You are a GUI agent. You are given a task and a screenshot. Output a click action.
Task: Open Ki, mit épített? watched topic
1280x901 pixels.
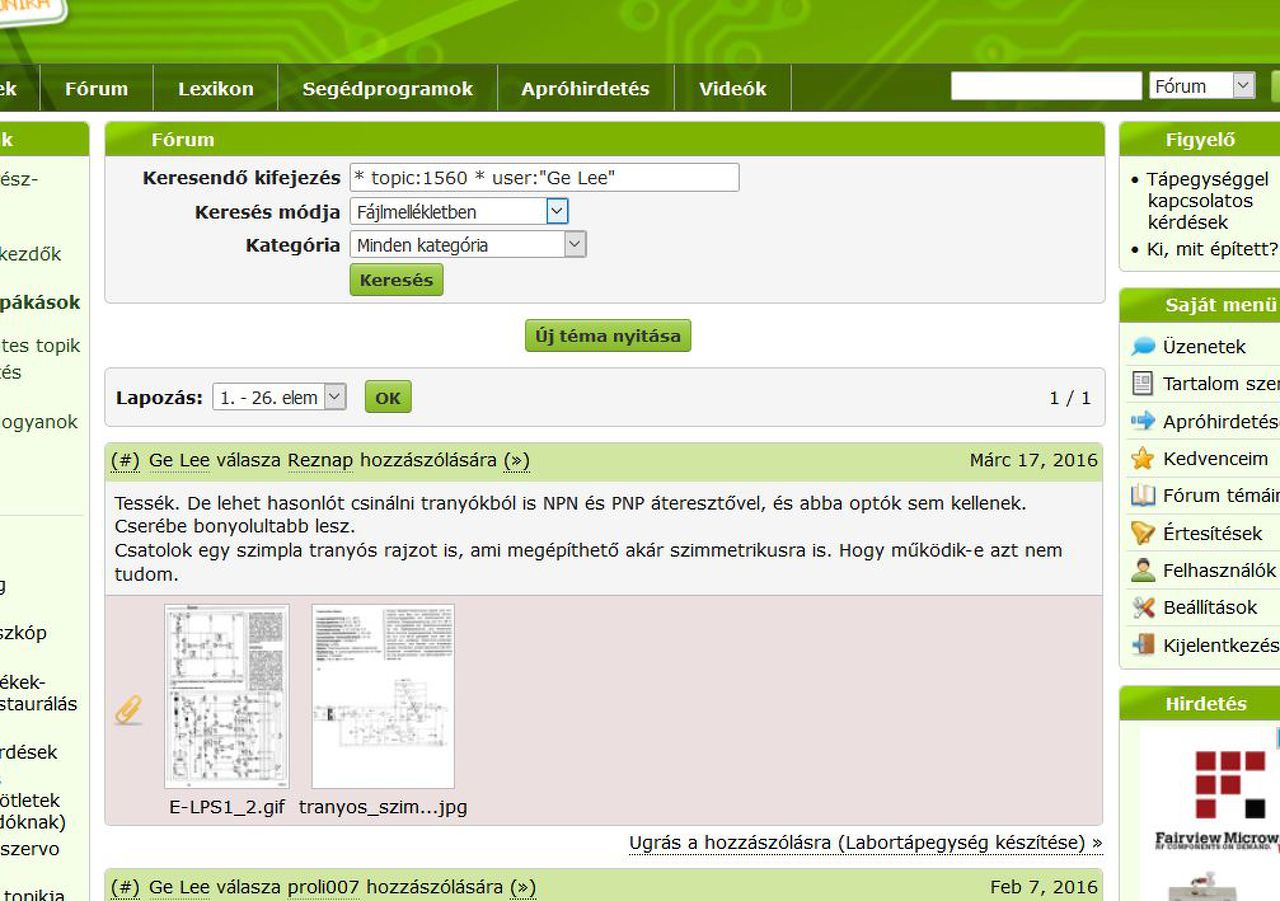tap(1212, 249)
